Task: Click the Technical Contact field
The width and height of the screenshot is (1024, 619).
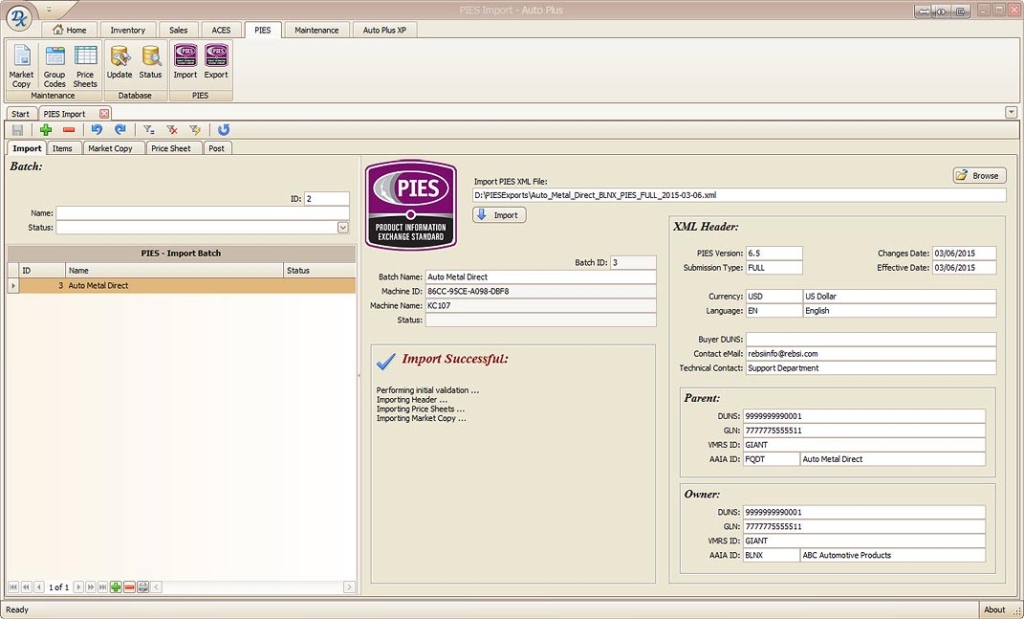Action: click(871, 368)
